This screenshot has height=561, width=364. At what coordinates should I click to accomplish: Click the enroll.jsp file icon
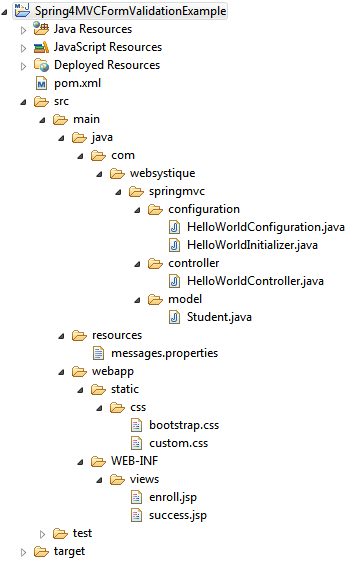[x=136, y=497]
